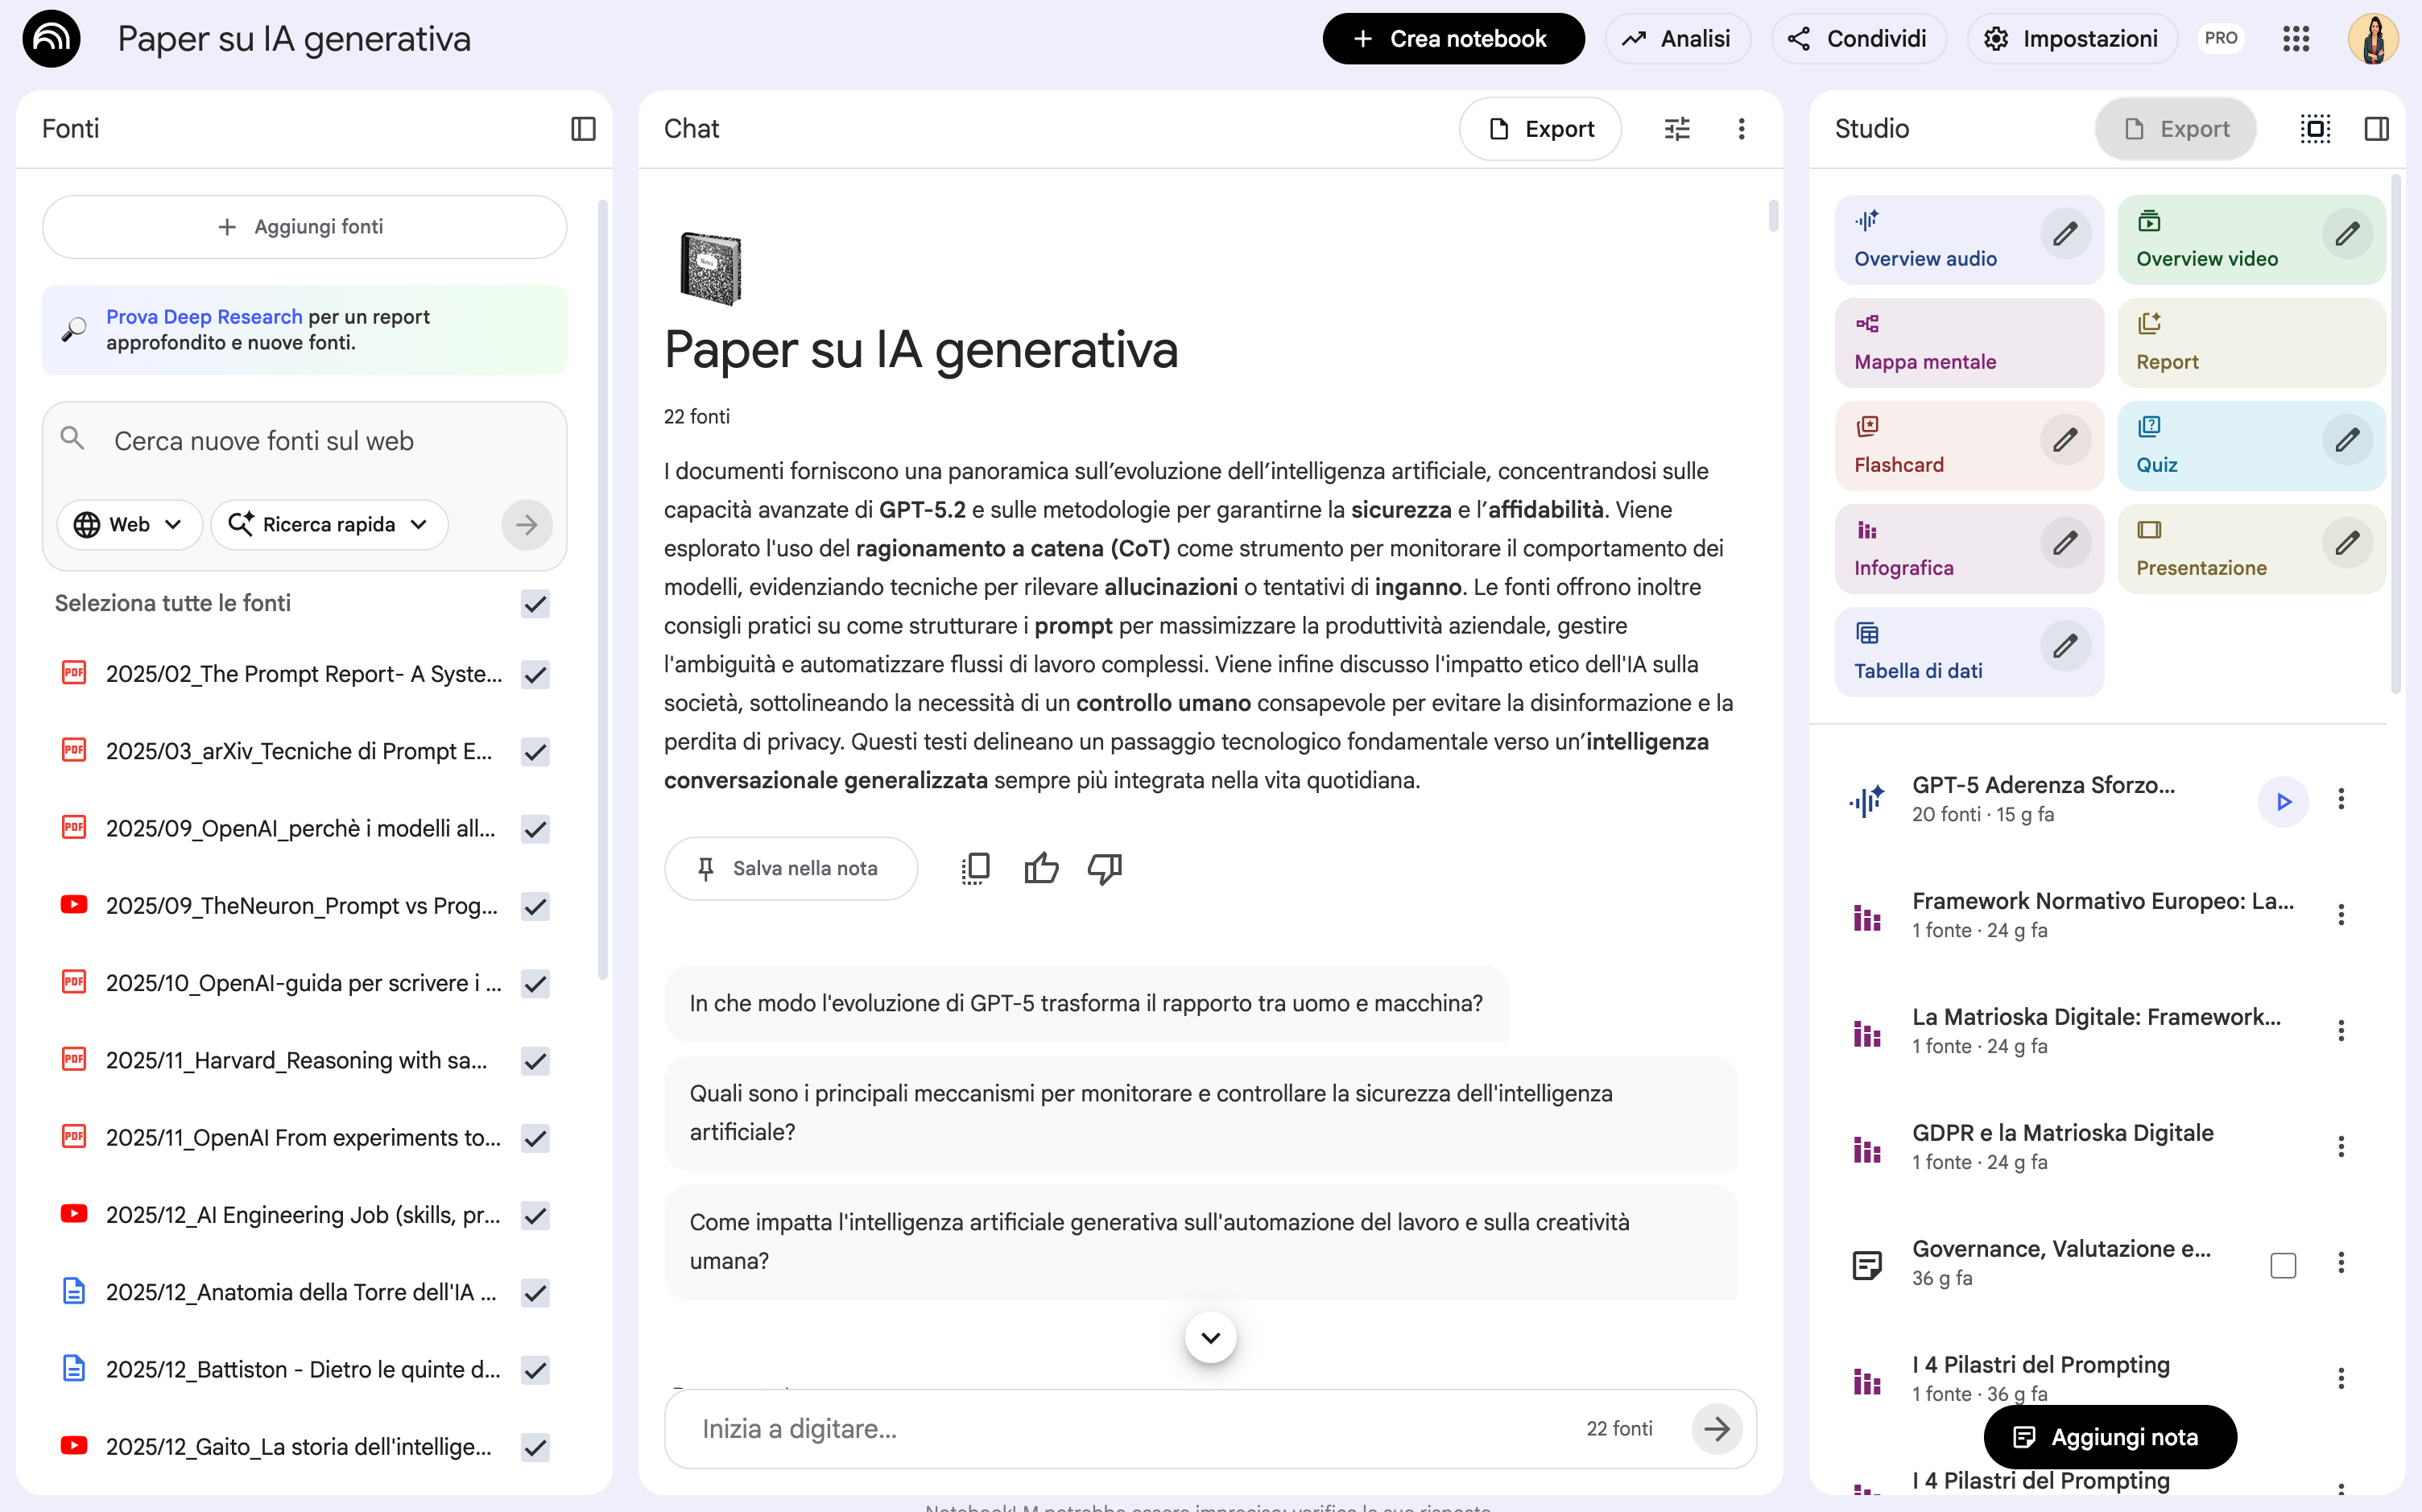This screenshot has width=2422, height=1512.
Task: Expand the Ricerca rapida dropdown
Action: click(x=330, y=524)
